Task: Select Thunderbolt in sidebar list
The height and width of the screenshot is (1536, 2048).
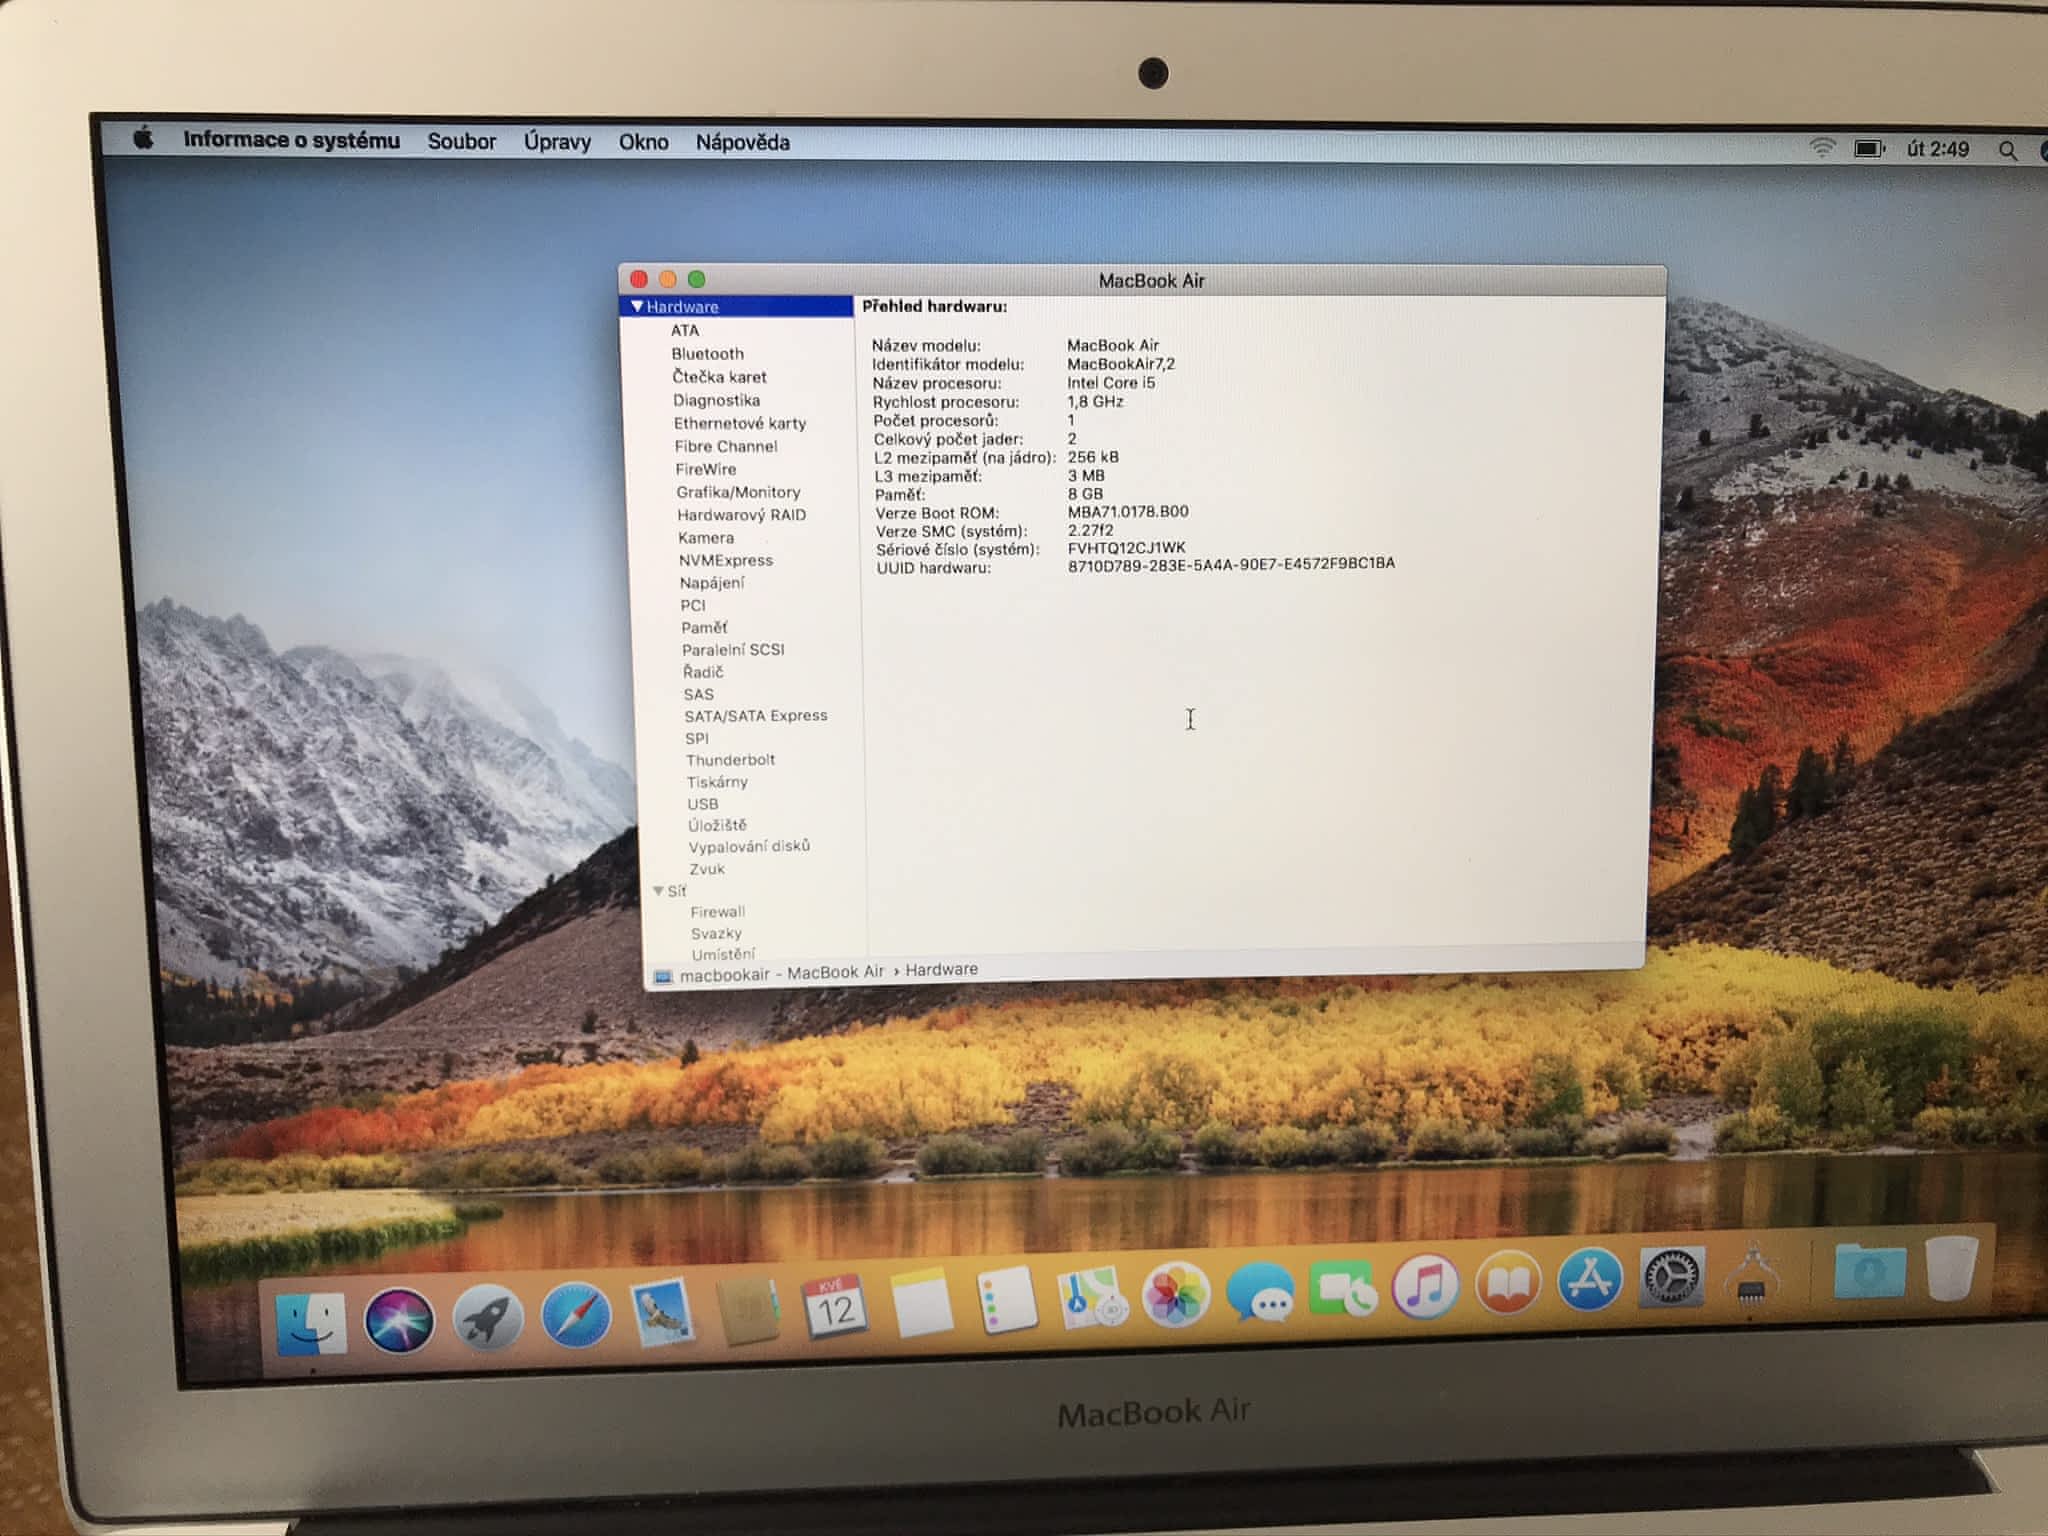Action: pos(730,760)
